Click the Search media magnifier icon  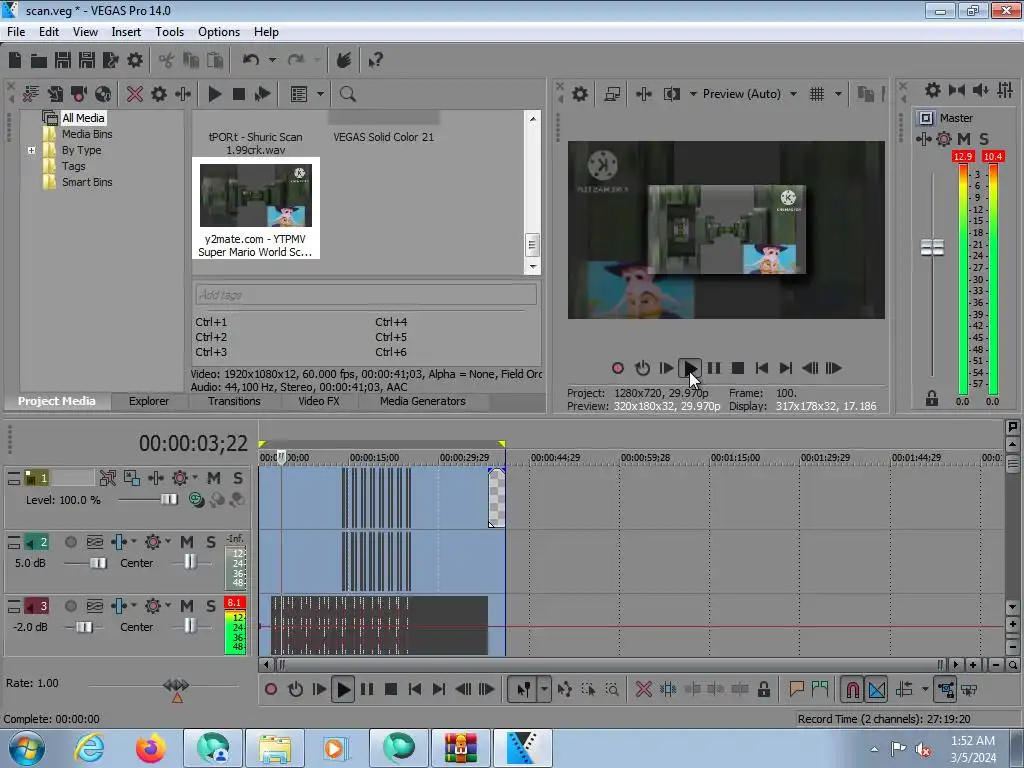click(x=347, y=94)
